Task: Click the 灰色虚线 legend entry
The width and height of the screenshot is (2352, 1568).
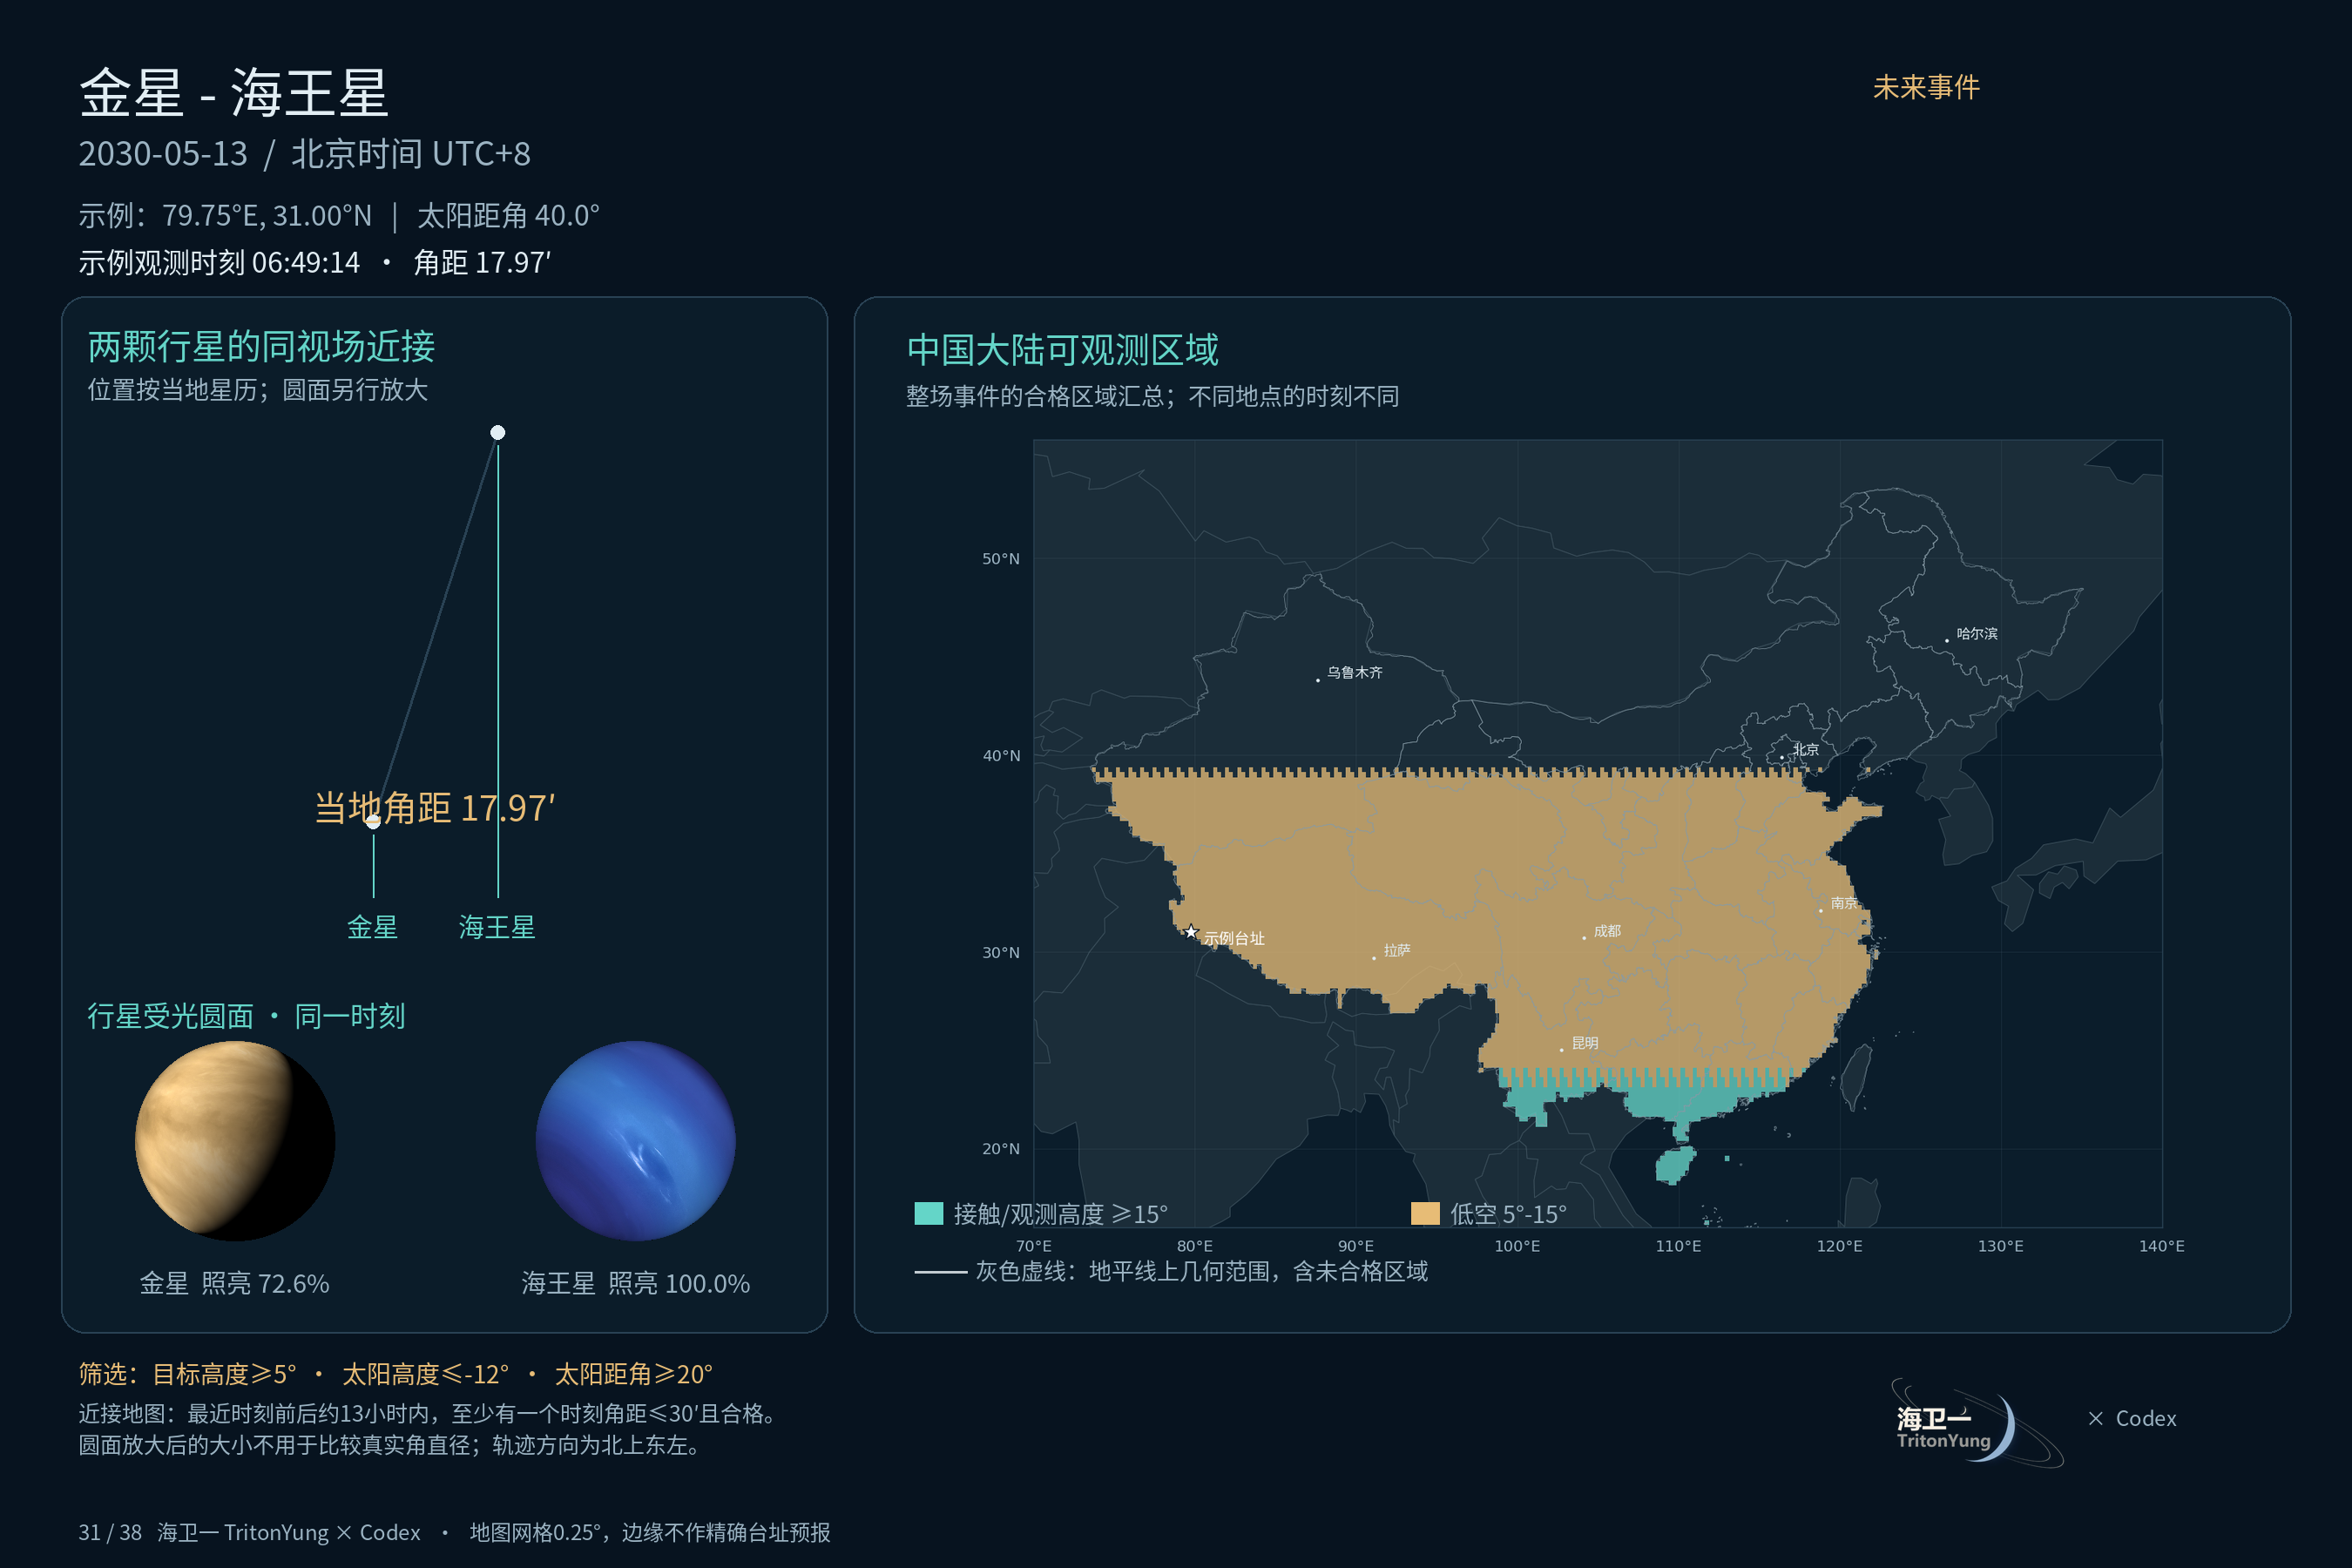Action: pos(1171,1272)
